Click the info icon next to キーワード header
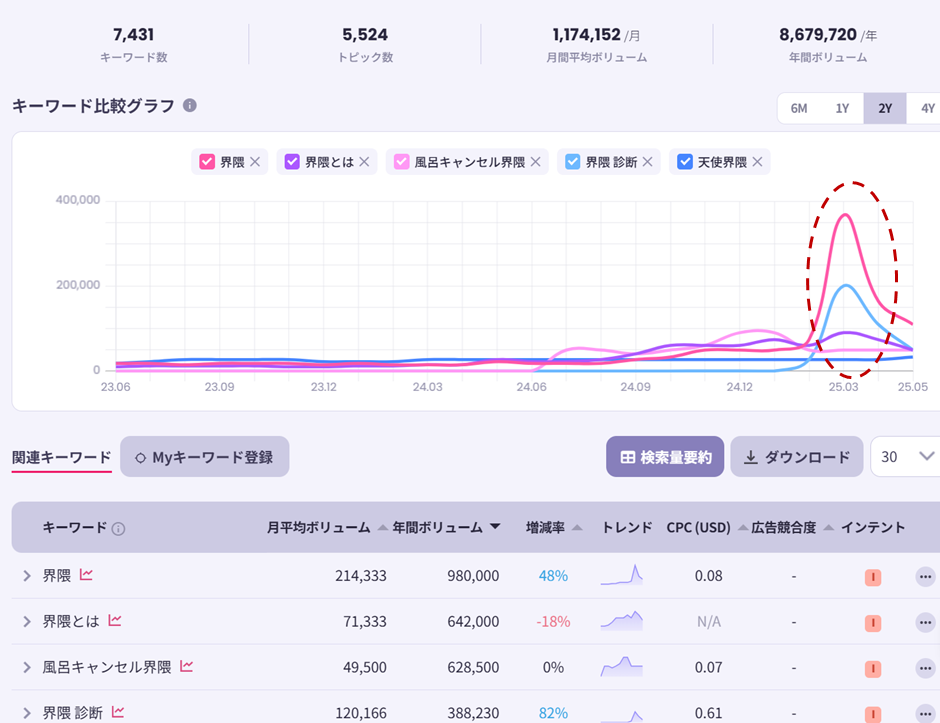940x723 pixels. click(x=119, y=529)
